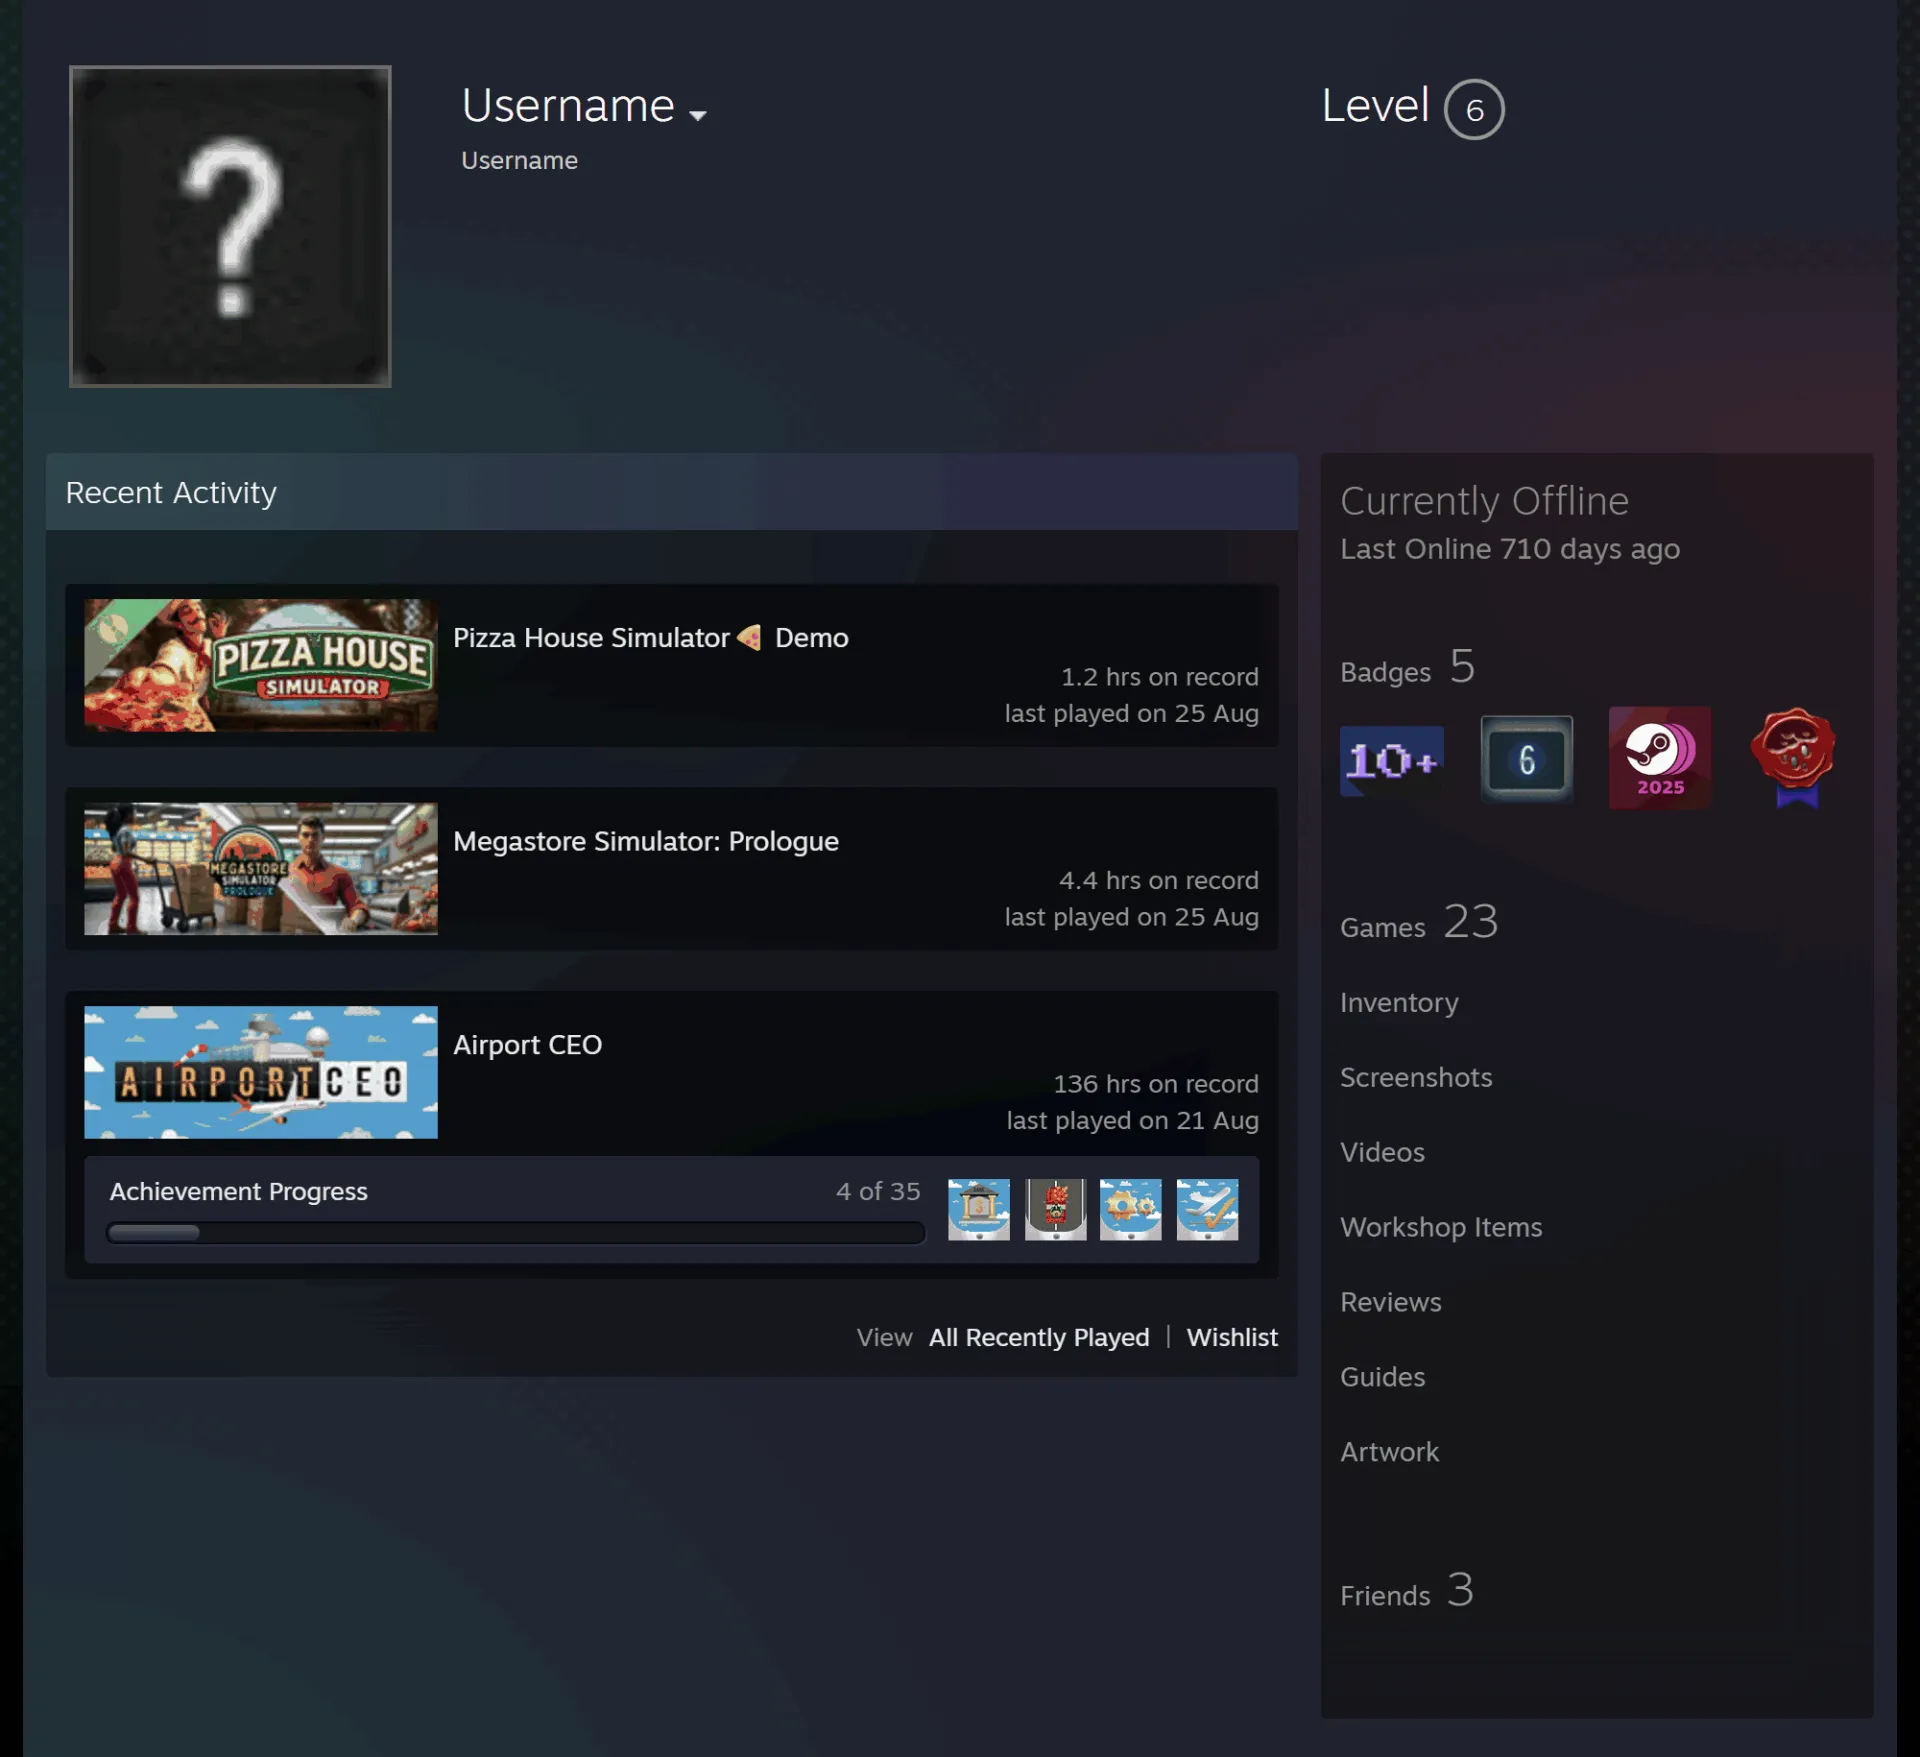View the airplane checkmark achievement icon
The height and width of the screenshot is (1757, 1920).
1207,1209
